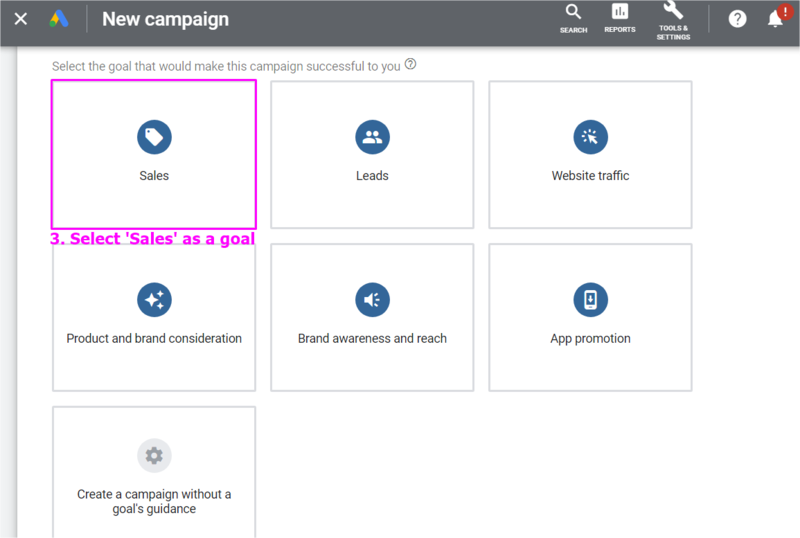Click the Leads people icon
800x538 pixels.
click(x=372, y=137)
